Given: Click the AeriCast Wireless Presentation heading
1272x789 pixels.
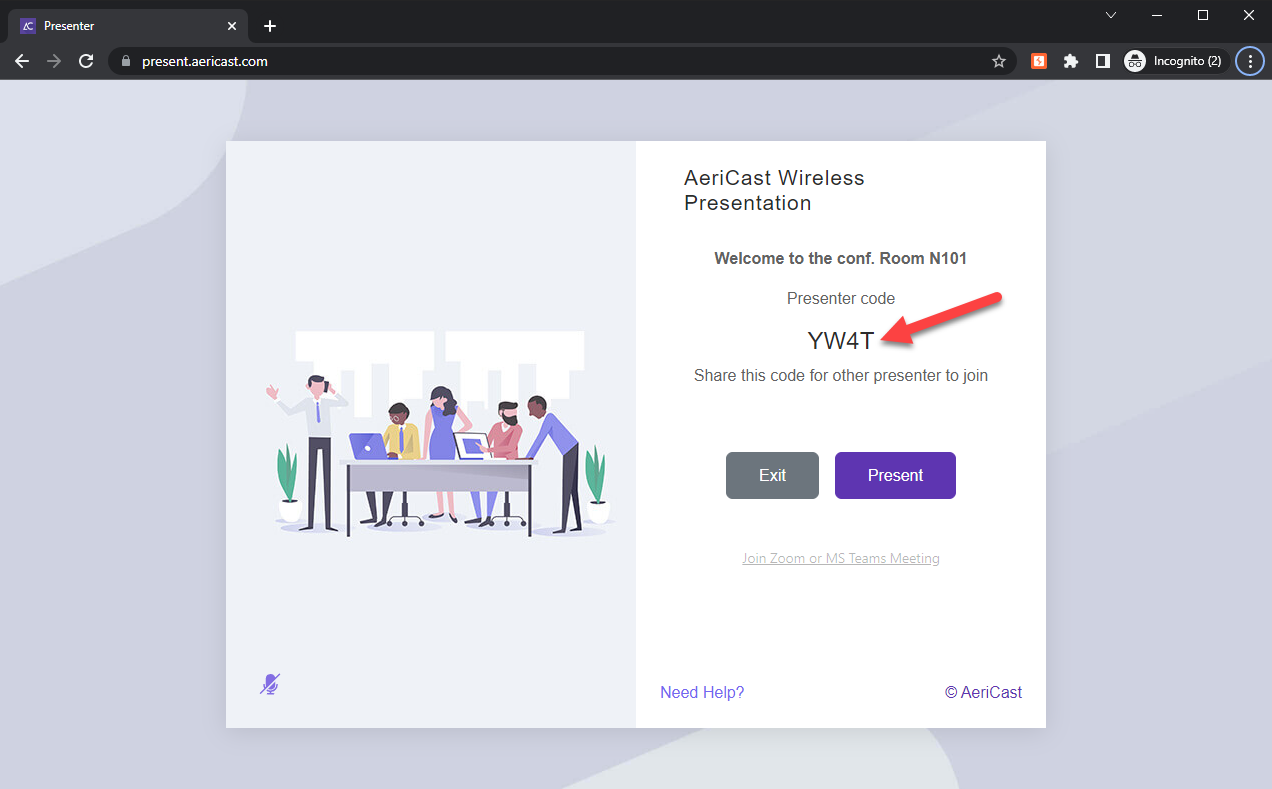Looking at the screenshot, I should point(774,190).
